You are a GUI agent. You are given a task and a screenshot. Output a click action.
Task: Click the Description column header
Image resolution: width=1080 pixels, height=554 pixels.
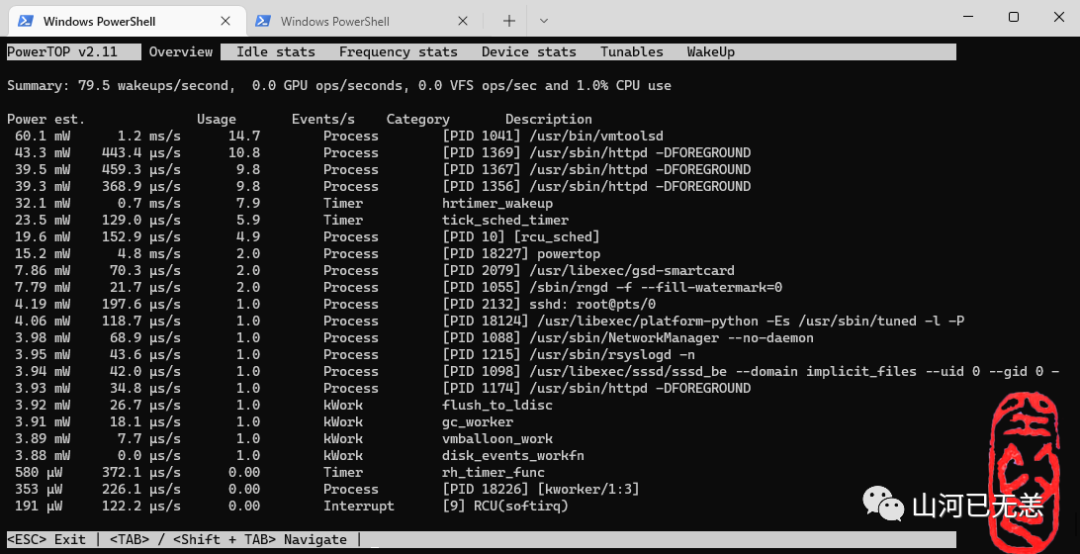[x=549, y=119]
